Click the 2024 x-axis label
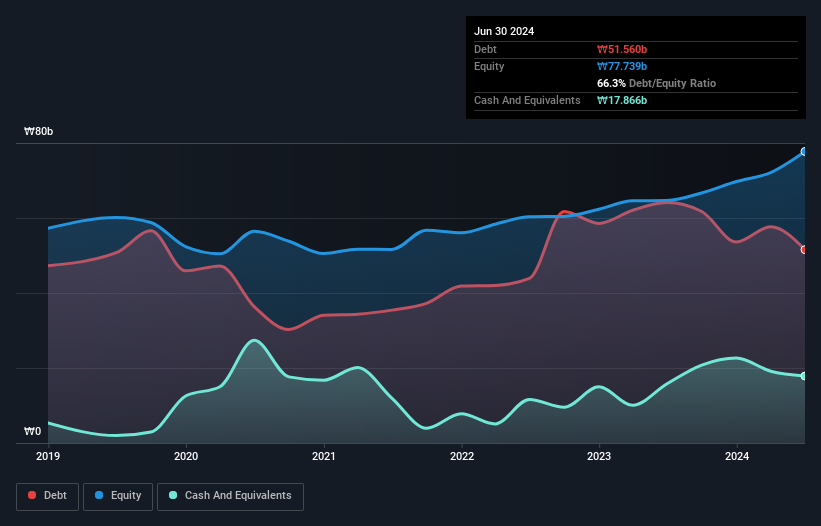This screenshot has width=821, height=526. click(x=737, y=456)
